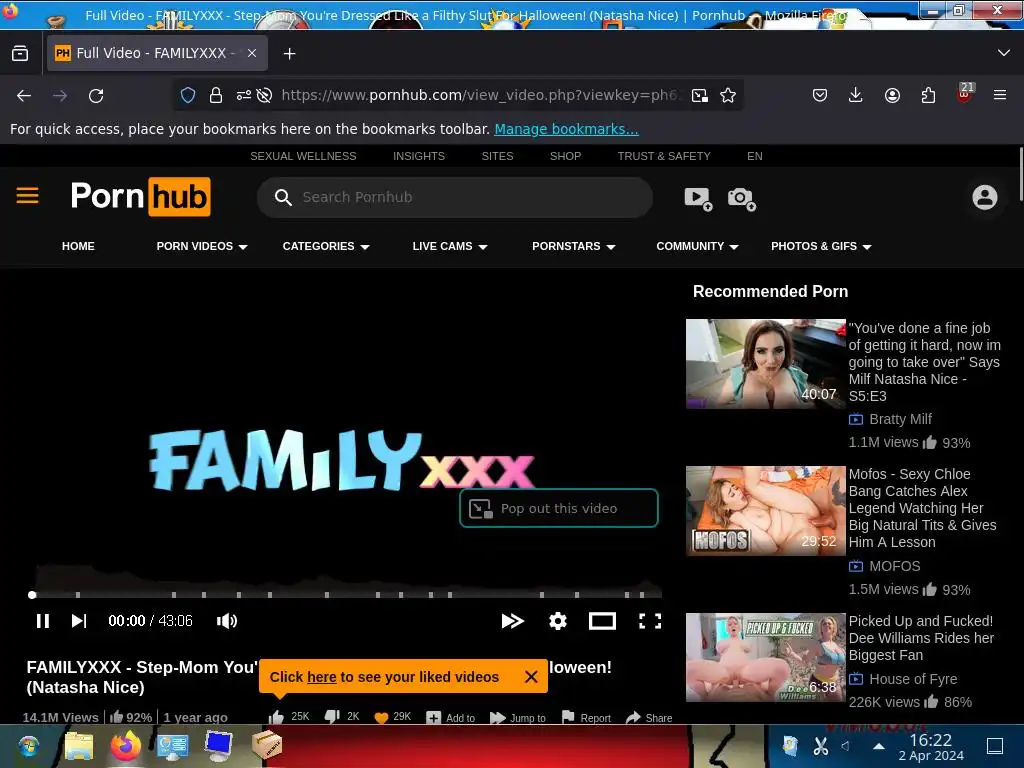Open SITES in the top bar
Image resolution: width=1024 pixels, height=768 pixels.
coord(498,156)
